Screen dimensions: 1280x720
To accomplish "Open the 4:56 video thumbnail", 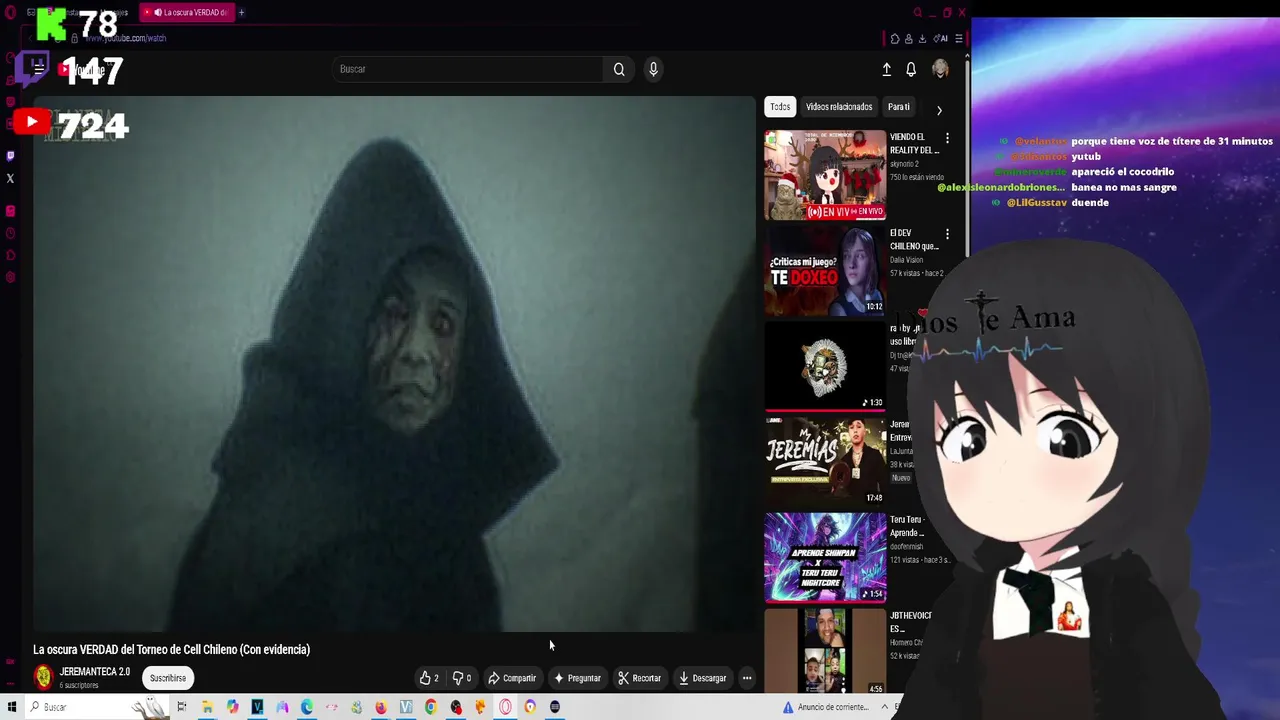I will (825, 652).
